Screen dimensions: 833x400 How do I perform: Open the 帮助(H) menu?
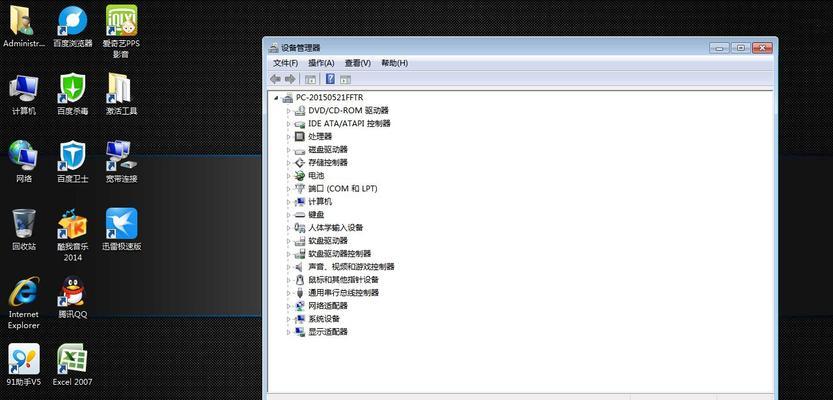click(394, 63)
